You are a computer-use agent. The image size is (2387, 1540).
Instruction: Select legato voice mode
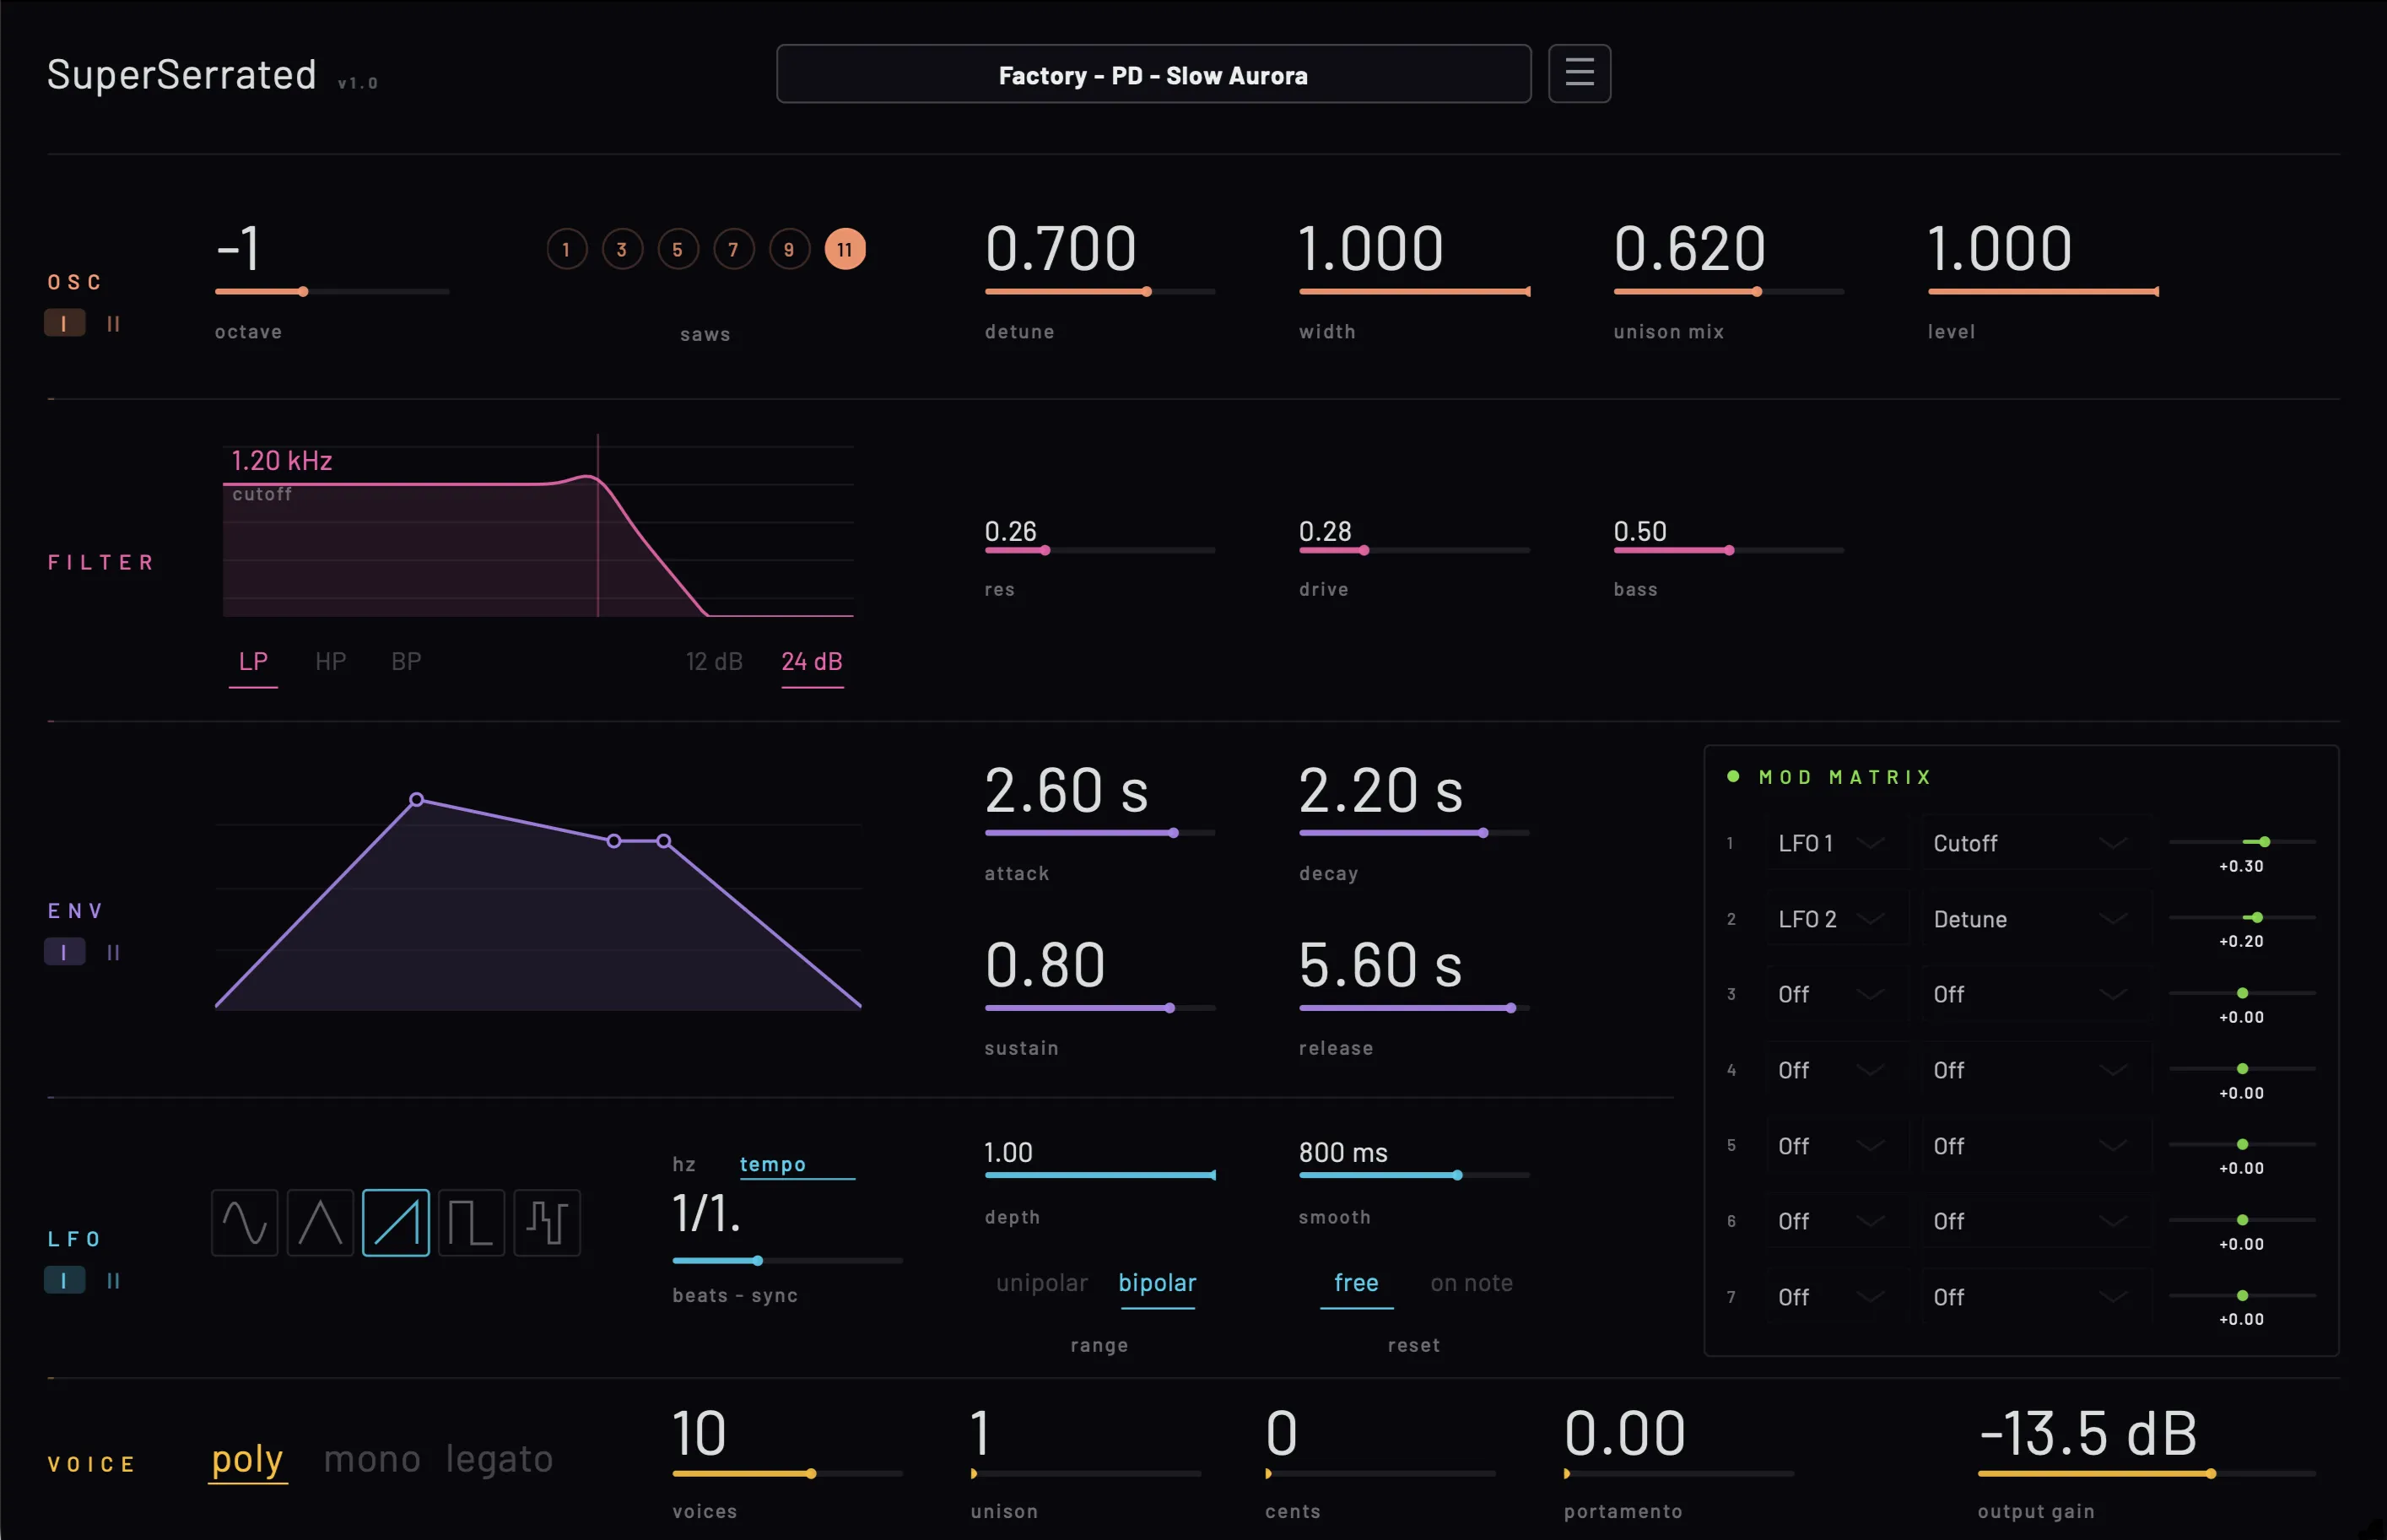(x=499, y=1459)
